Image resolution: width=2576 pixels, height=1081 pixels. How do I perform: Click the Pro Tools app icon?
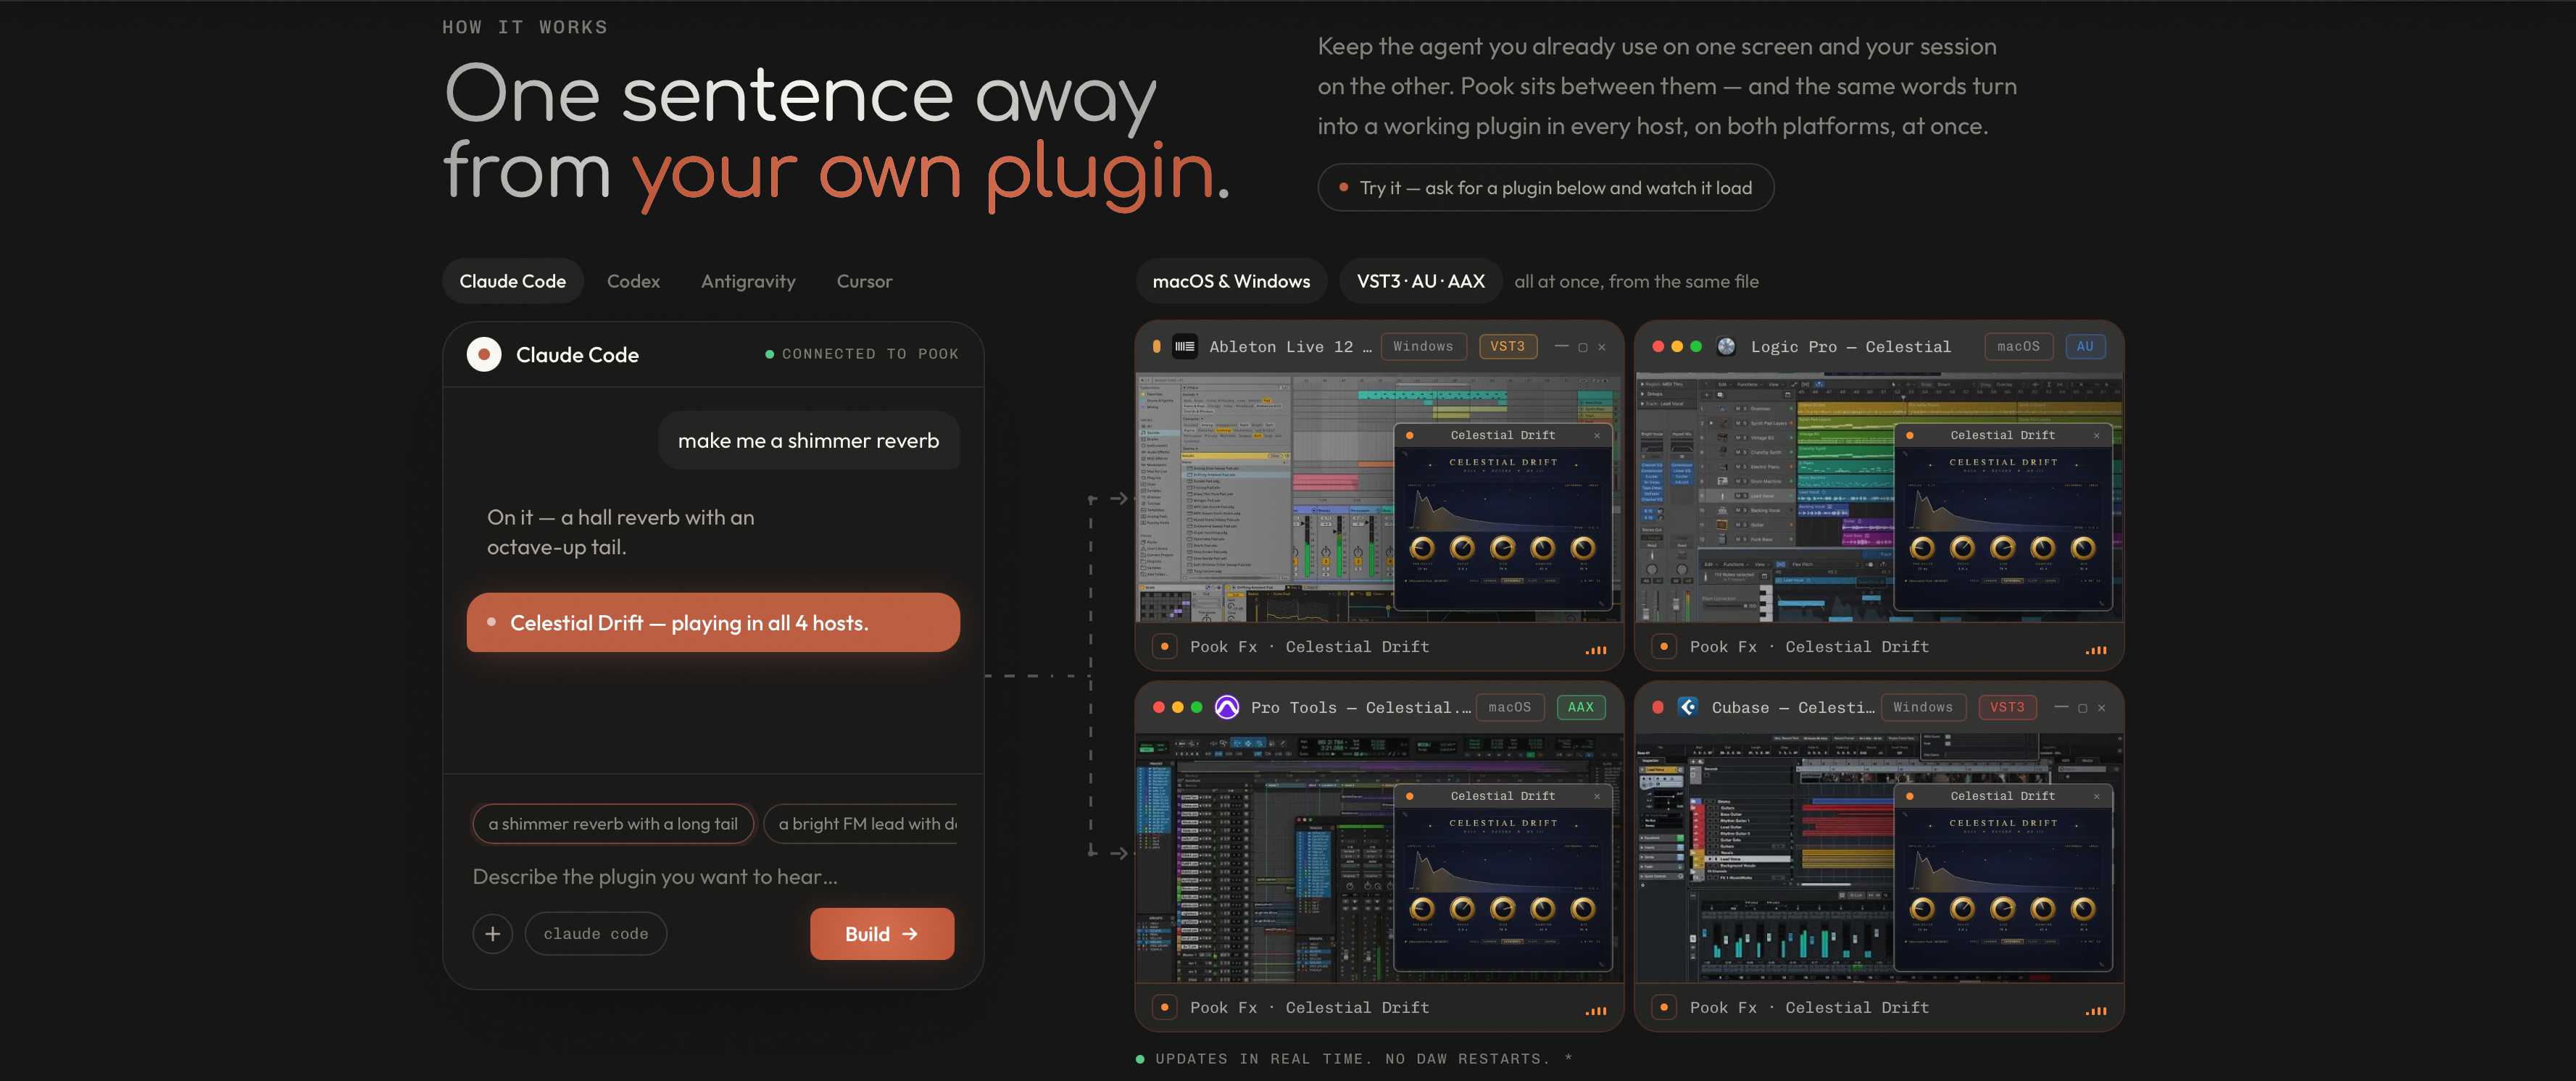click(x=1226, y=707)
